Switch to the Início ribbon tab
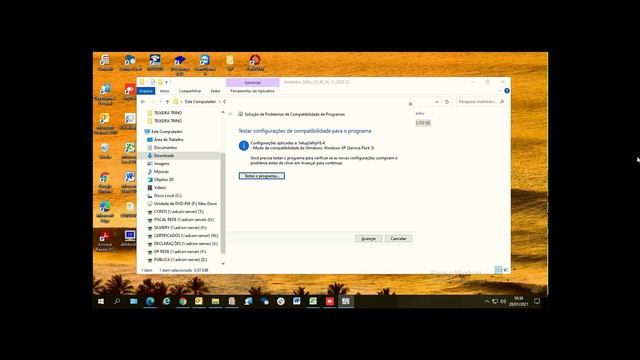The width and height of the screenshot is (640, 360). coord(164,91)
